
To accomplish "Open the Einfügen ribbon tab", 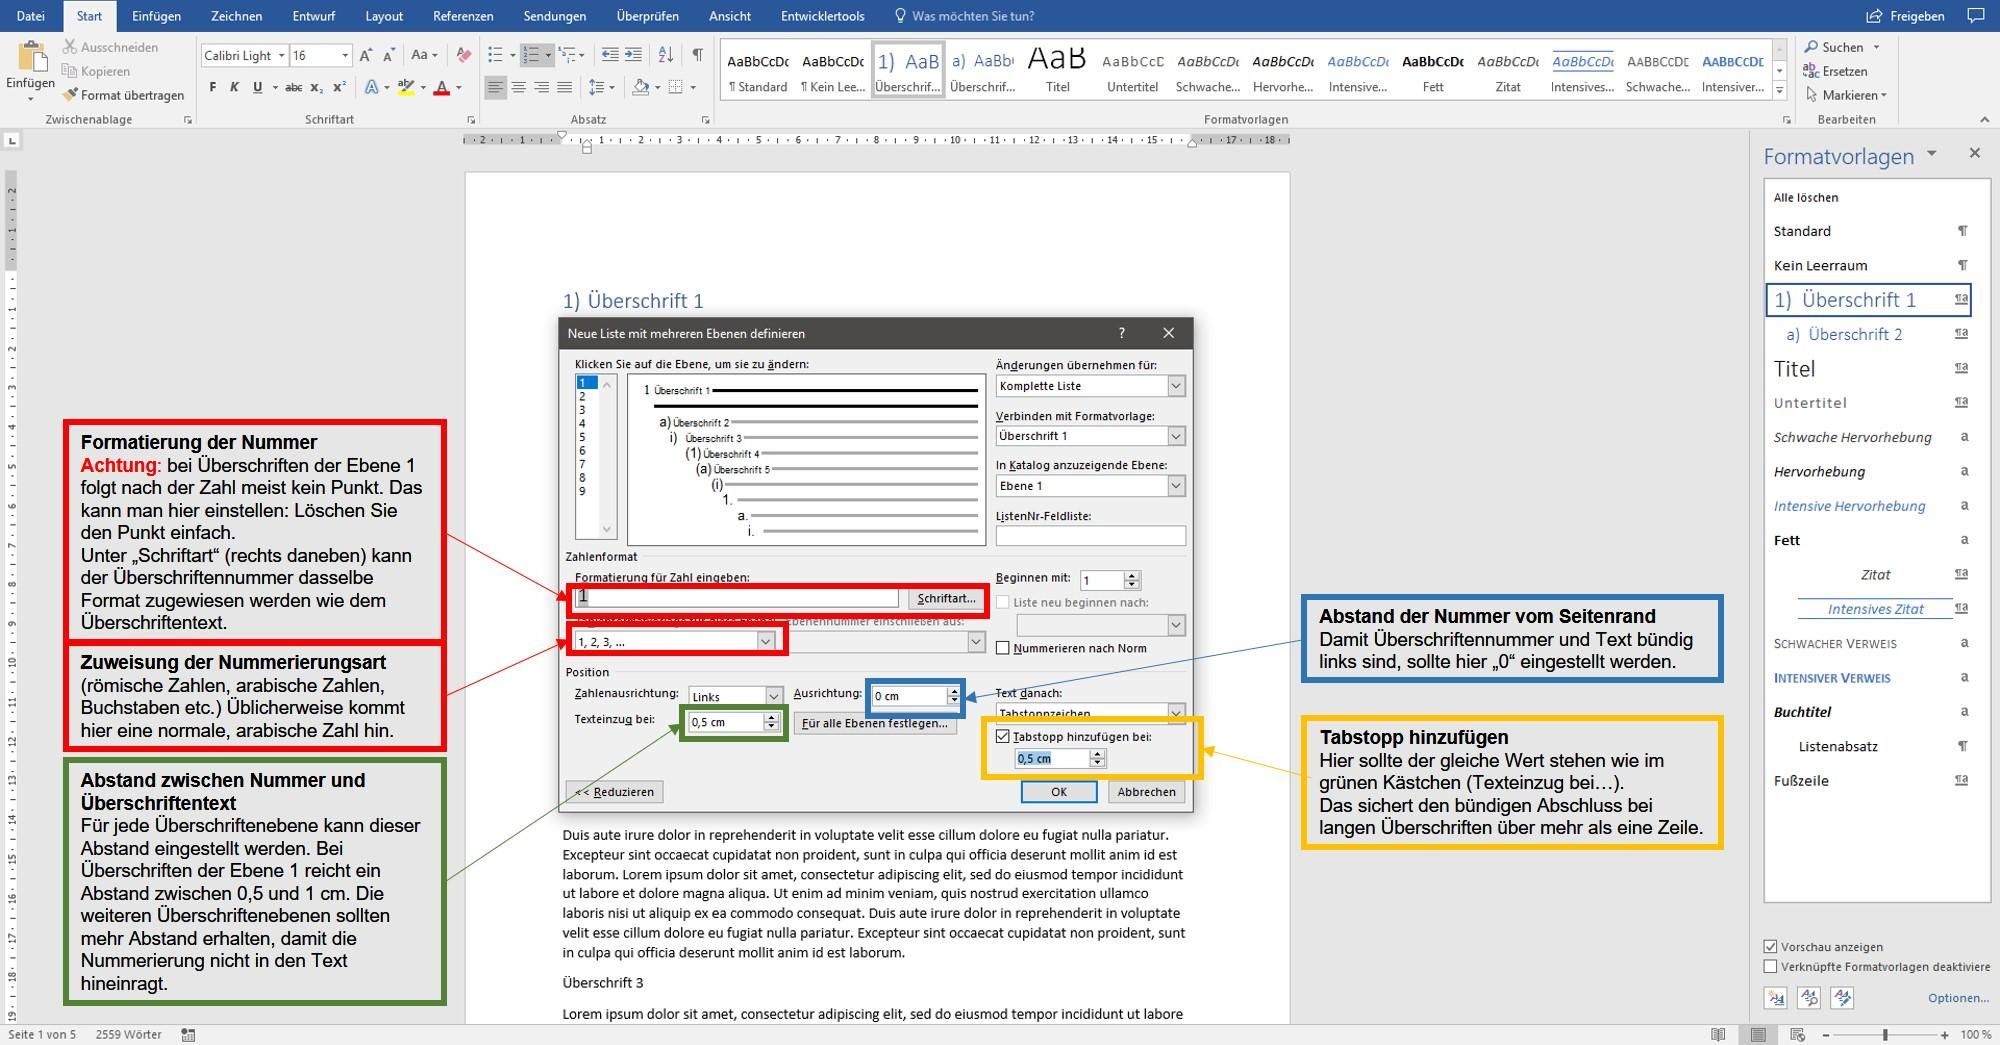I will [156, 15].
